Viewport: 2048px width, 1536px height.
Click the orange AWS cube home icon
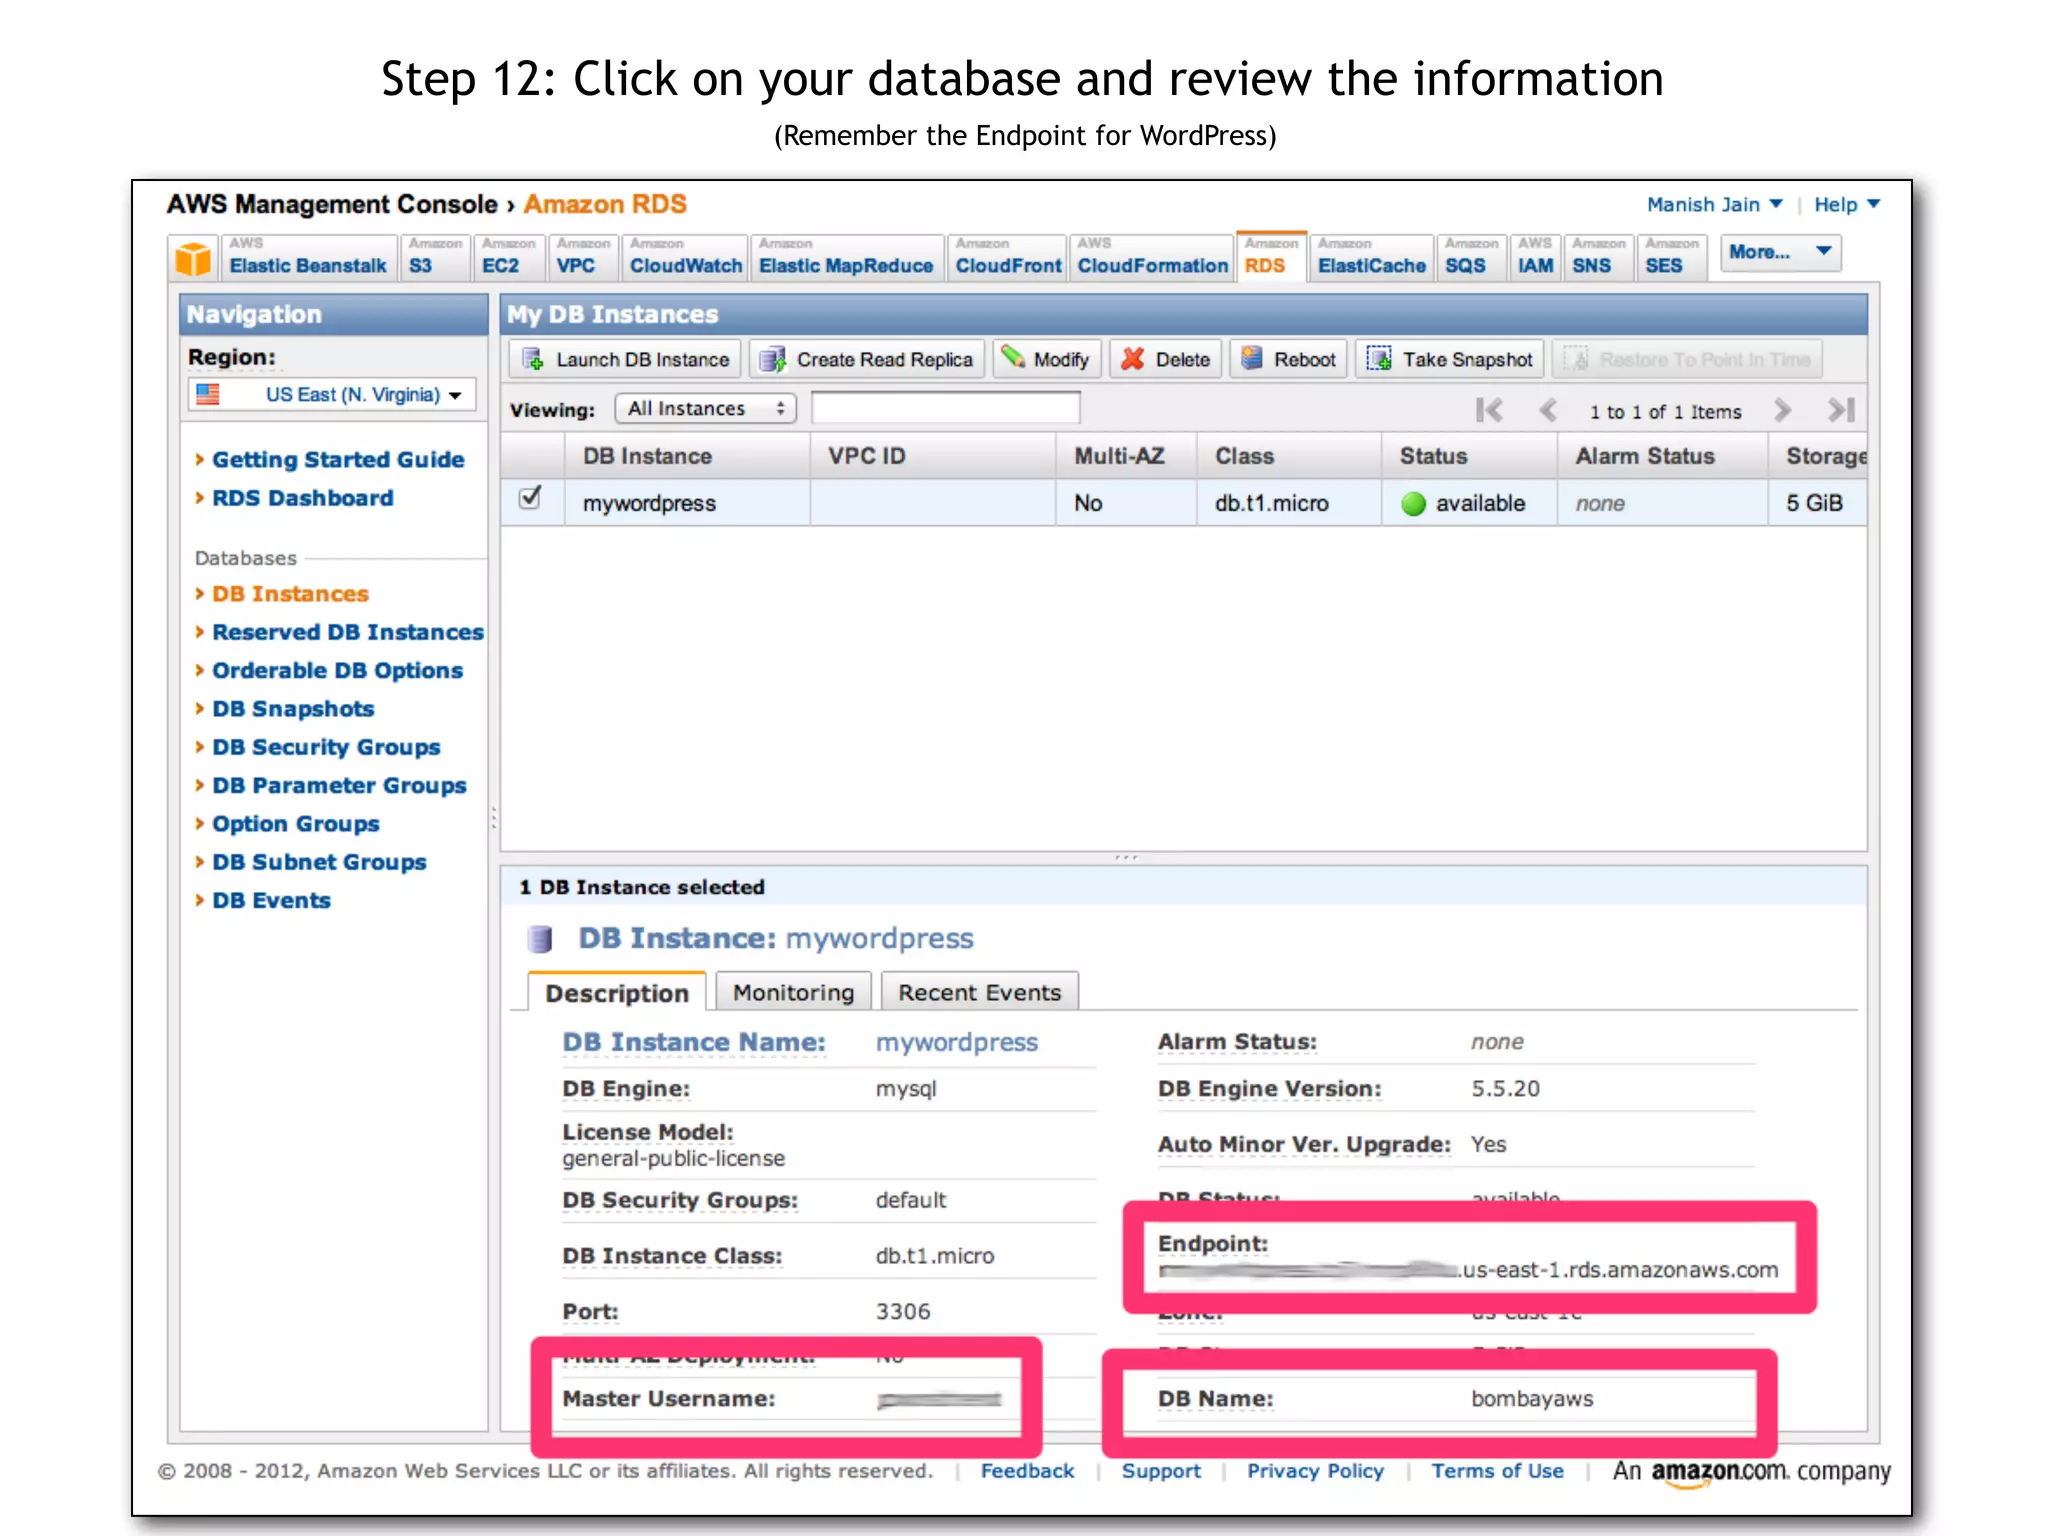point(193,258)
